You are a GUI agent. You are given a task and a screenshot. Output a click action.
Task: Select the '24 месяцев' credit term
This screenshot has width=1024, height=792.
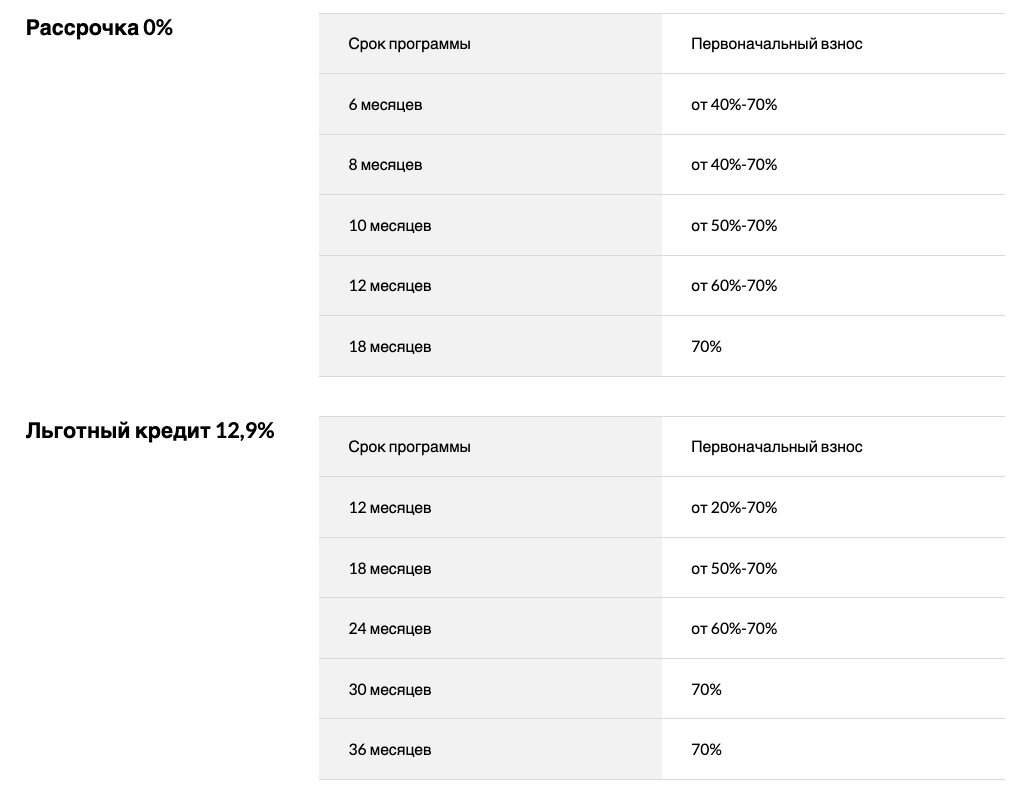pos(390,629)
